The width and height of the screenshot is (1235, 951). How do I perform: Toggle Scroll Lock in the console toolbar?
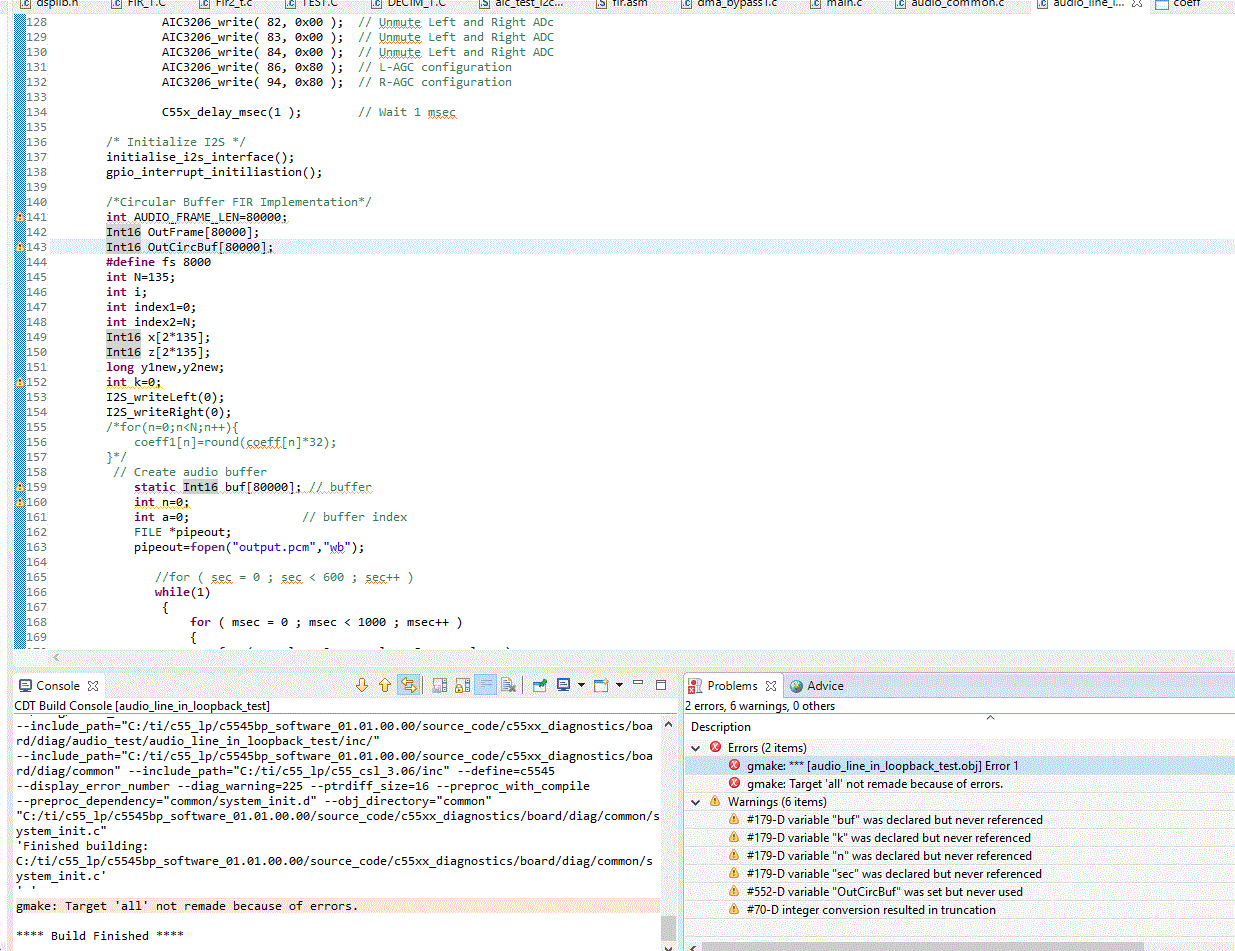(462, 684)
